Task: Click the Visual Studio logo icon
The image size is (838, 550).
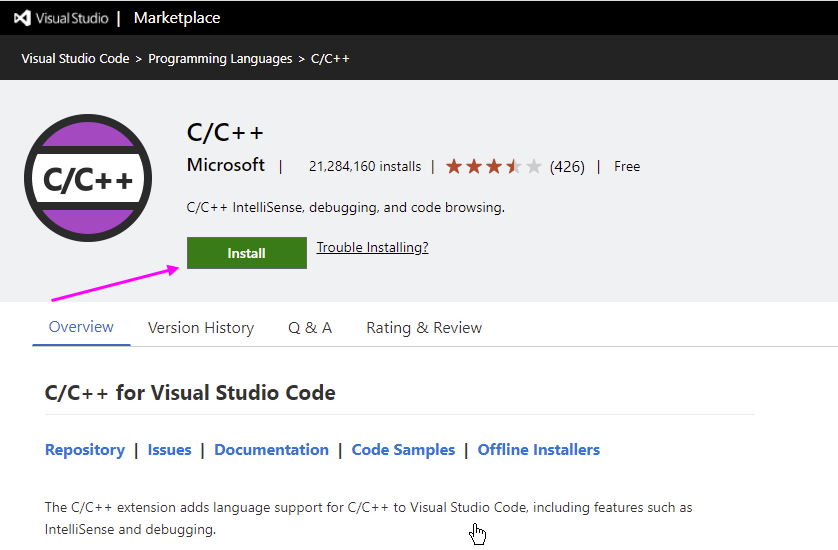Action: (x=22, y=18)
